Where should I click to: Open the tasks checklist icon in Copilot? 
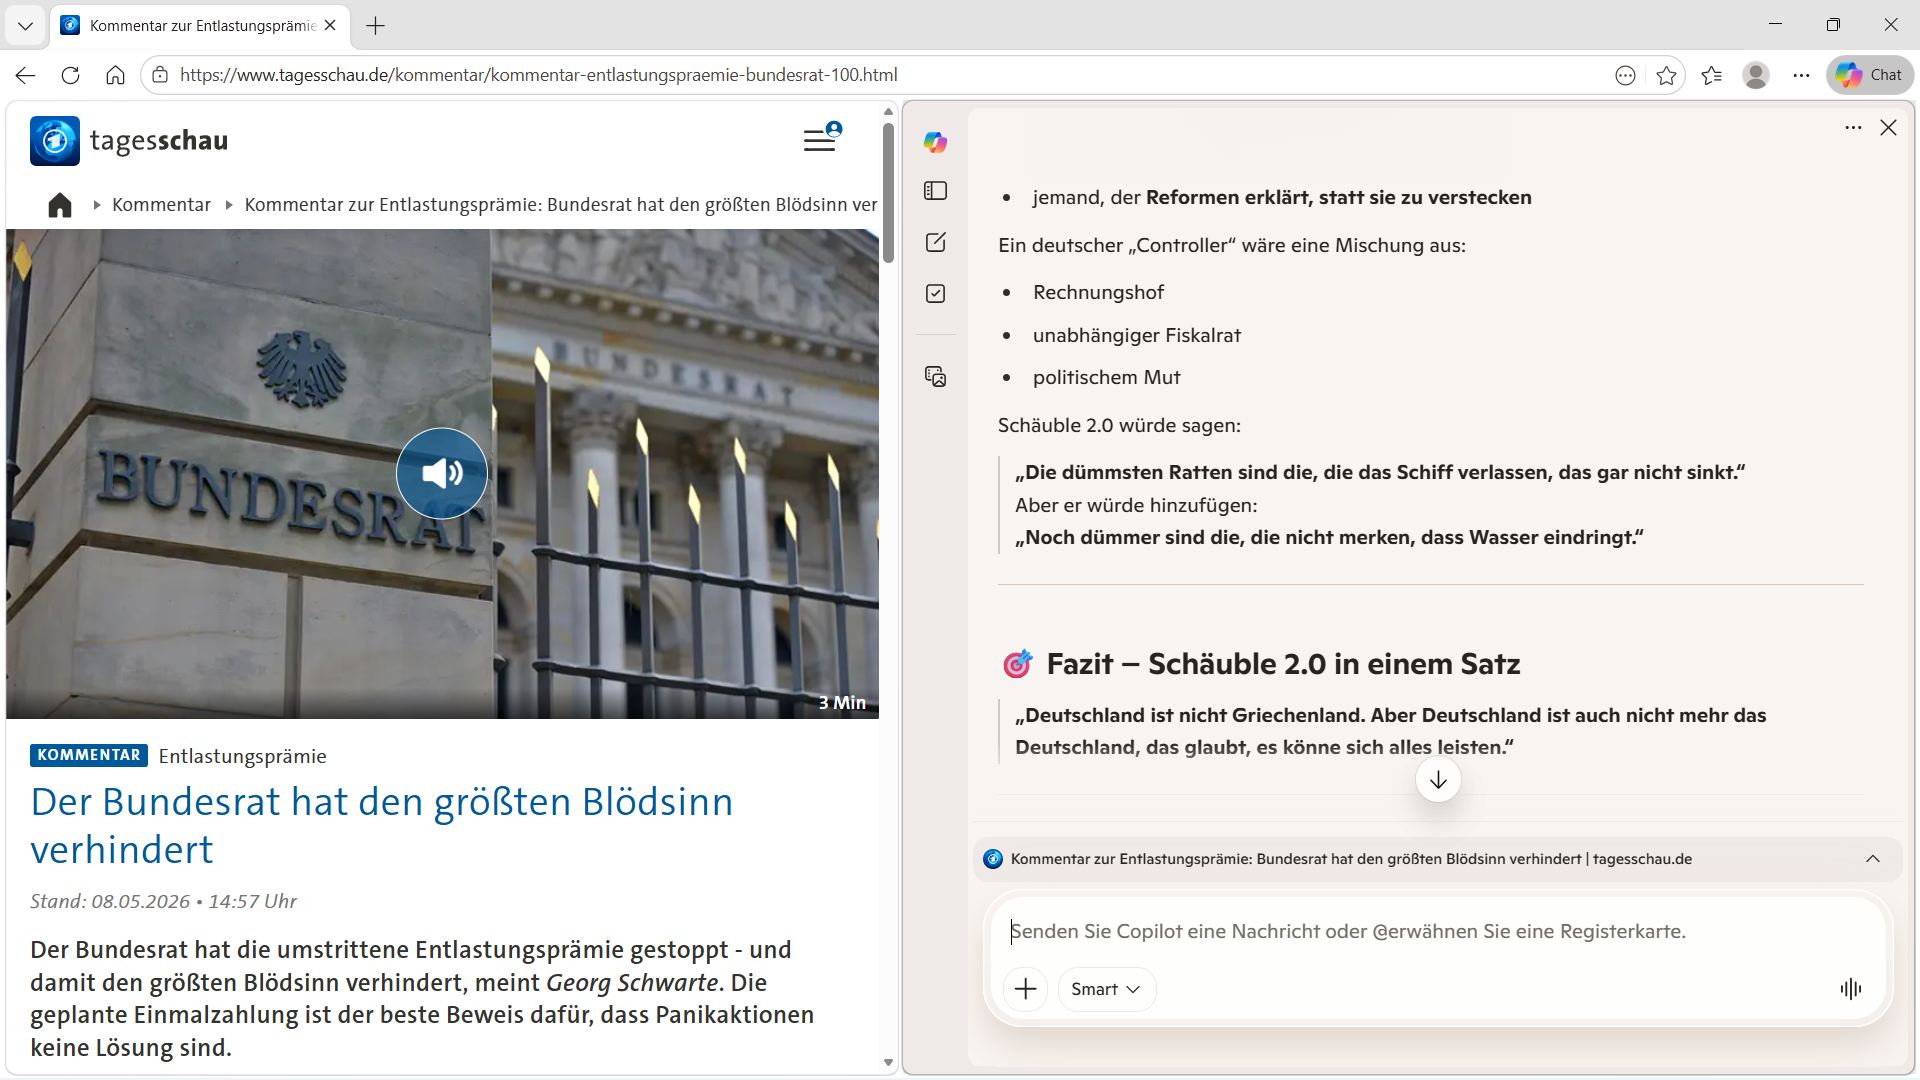[x=935, y=293]
